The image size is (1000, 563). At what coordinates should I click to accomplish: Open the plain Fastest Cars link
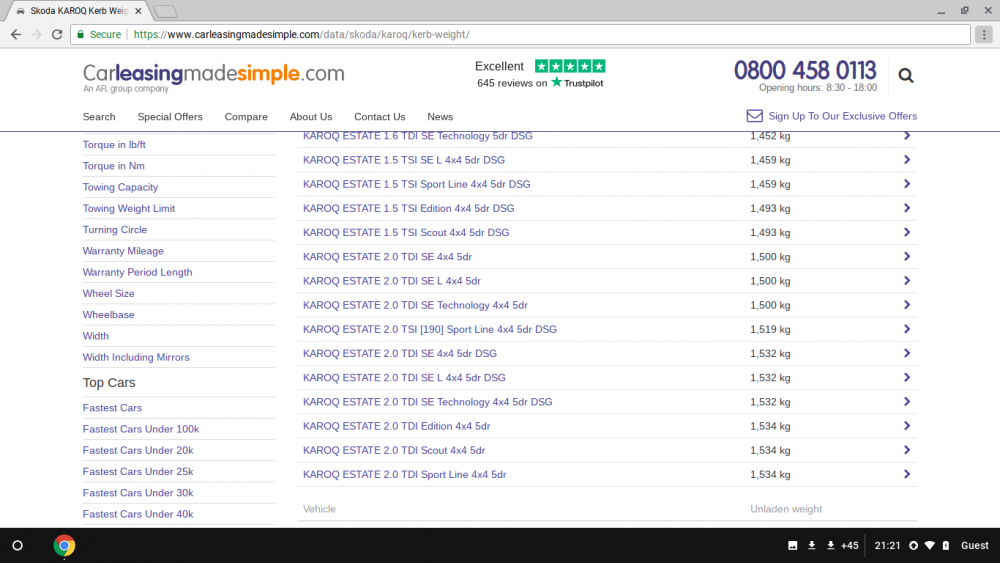pyautogui.click(x=112, y=408)
